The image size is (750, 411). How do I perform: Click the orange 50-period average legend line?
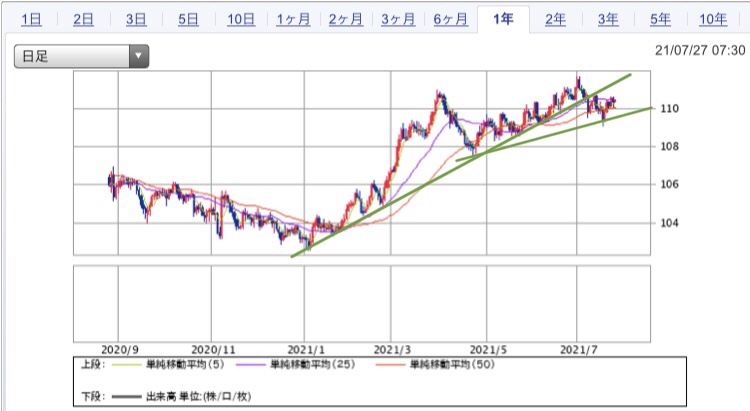click(x=390, y=365)
